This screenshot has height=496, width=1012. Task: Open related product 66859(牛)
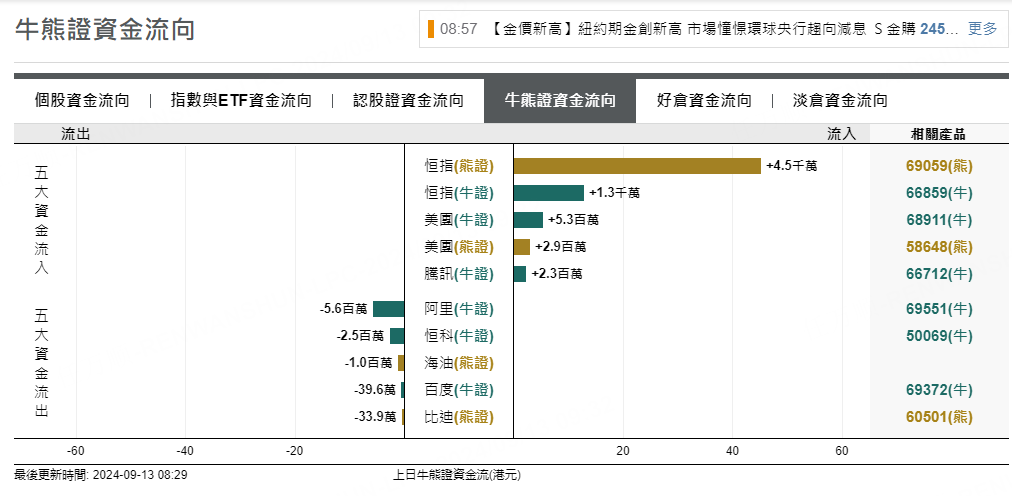[939, 193]
